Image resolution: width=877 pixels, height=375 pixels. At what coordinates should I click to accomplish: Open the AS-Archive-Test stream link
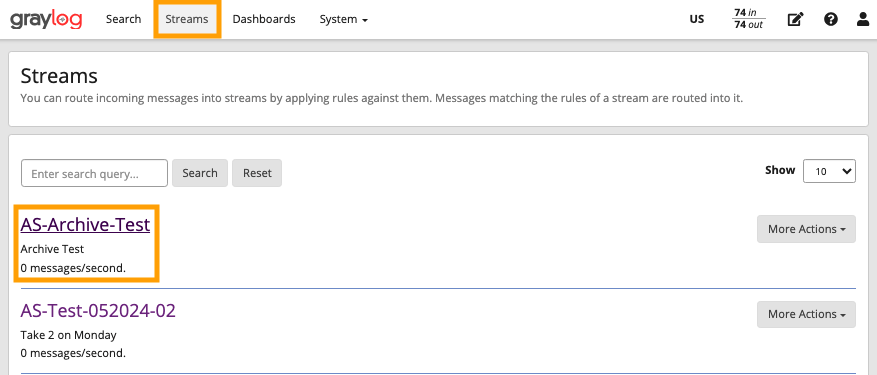click(x=85, y=224)
